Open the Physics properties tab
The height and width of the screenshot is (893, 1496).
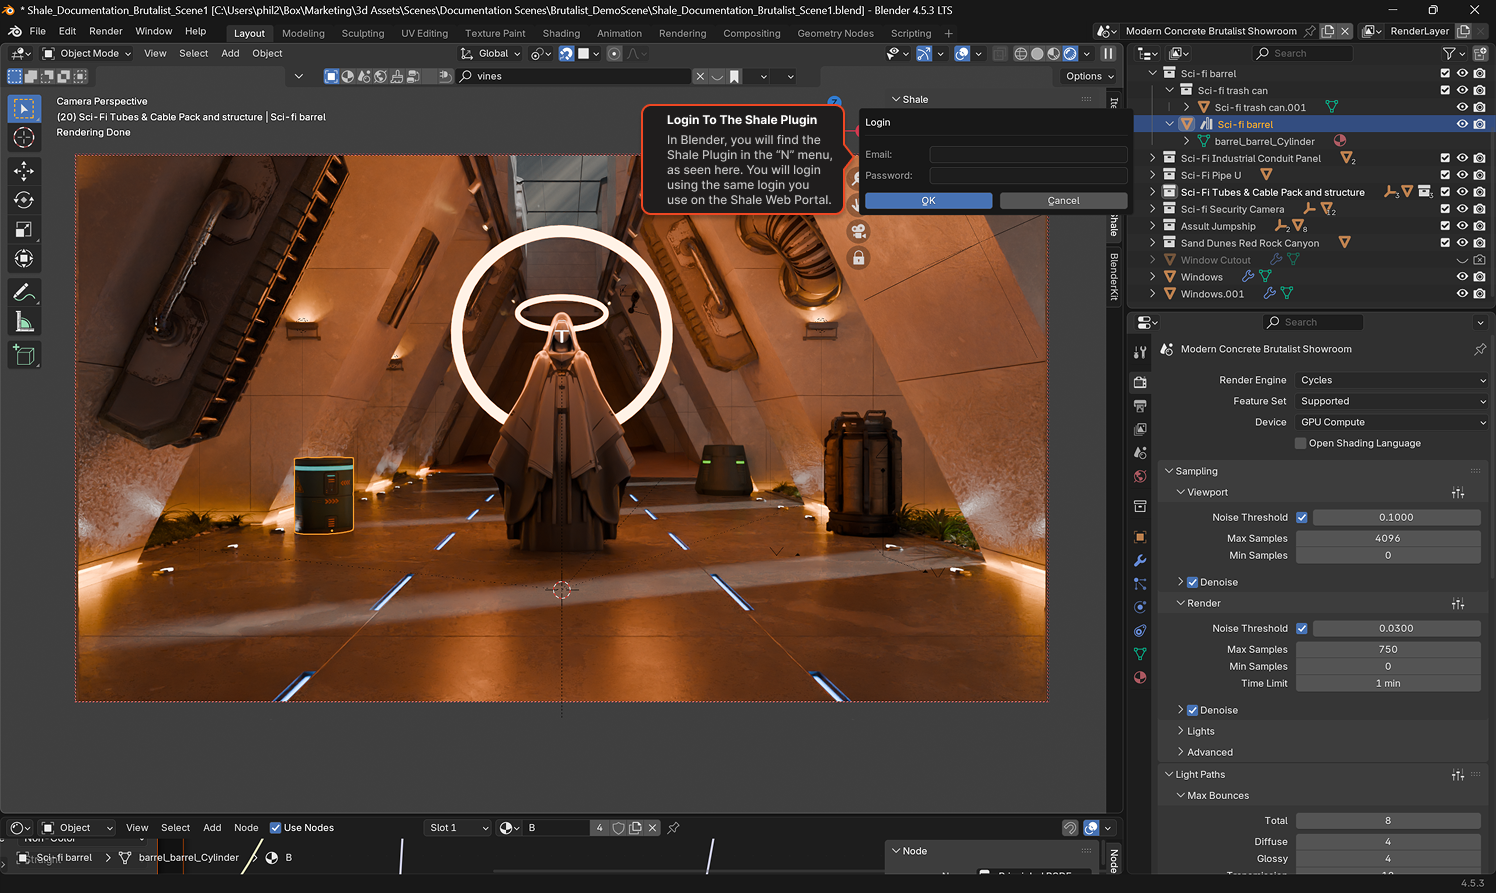tap(1140, 607)
